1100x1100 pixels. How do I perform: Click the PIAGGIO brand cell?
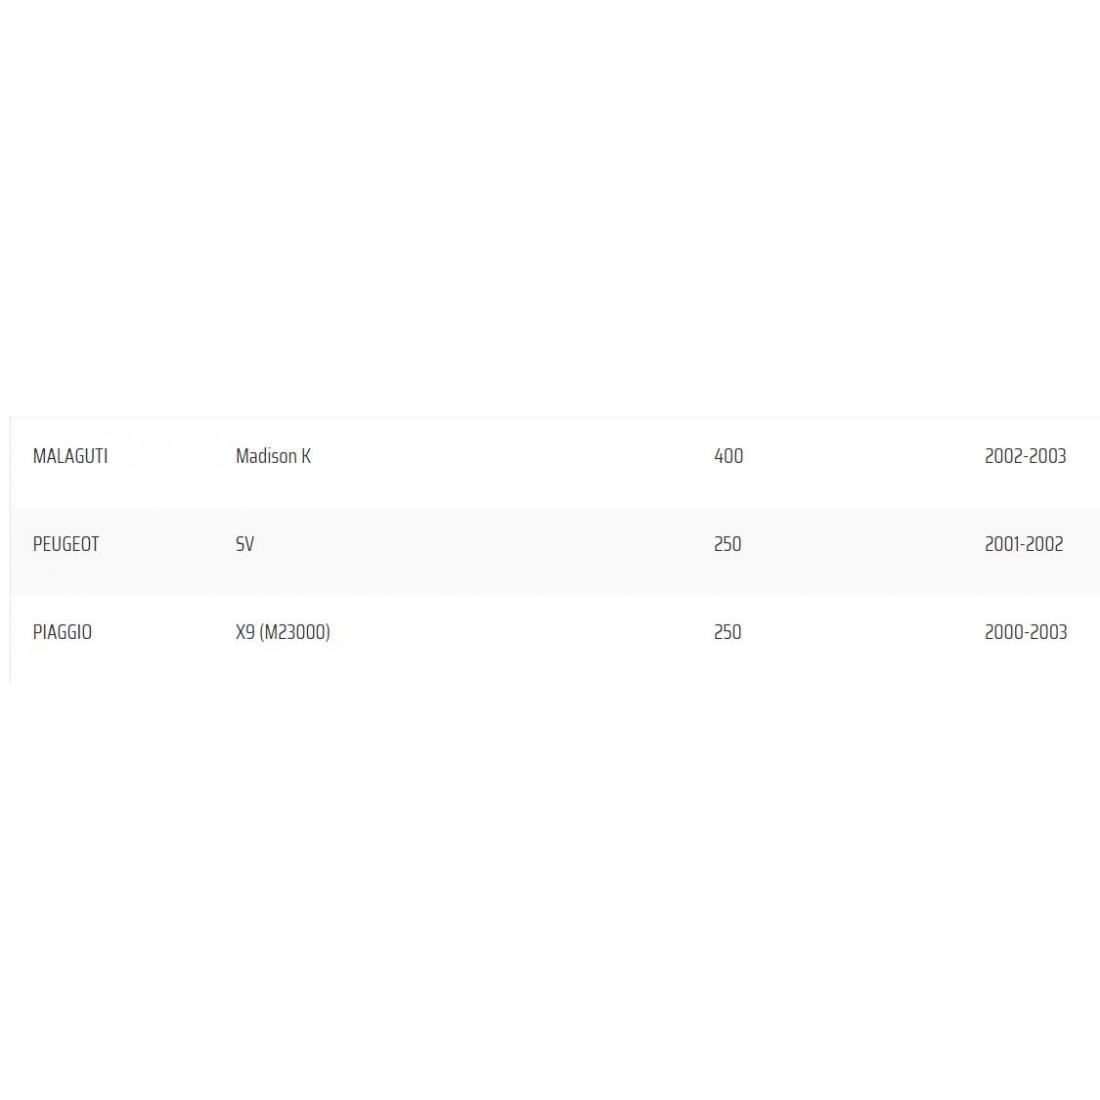click(x=62, y=632)
